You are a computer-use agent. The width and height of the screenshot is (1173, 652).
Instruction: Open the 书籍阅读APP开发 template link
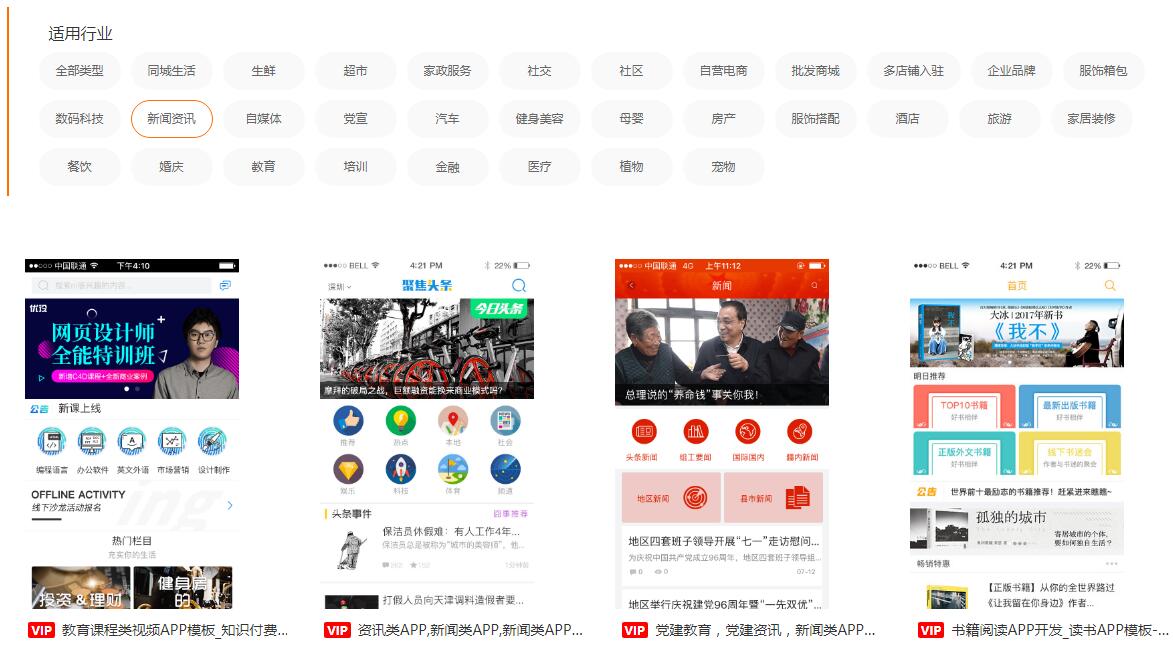point(1059,630)
